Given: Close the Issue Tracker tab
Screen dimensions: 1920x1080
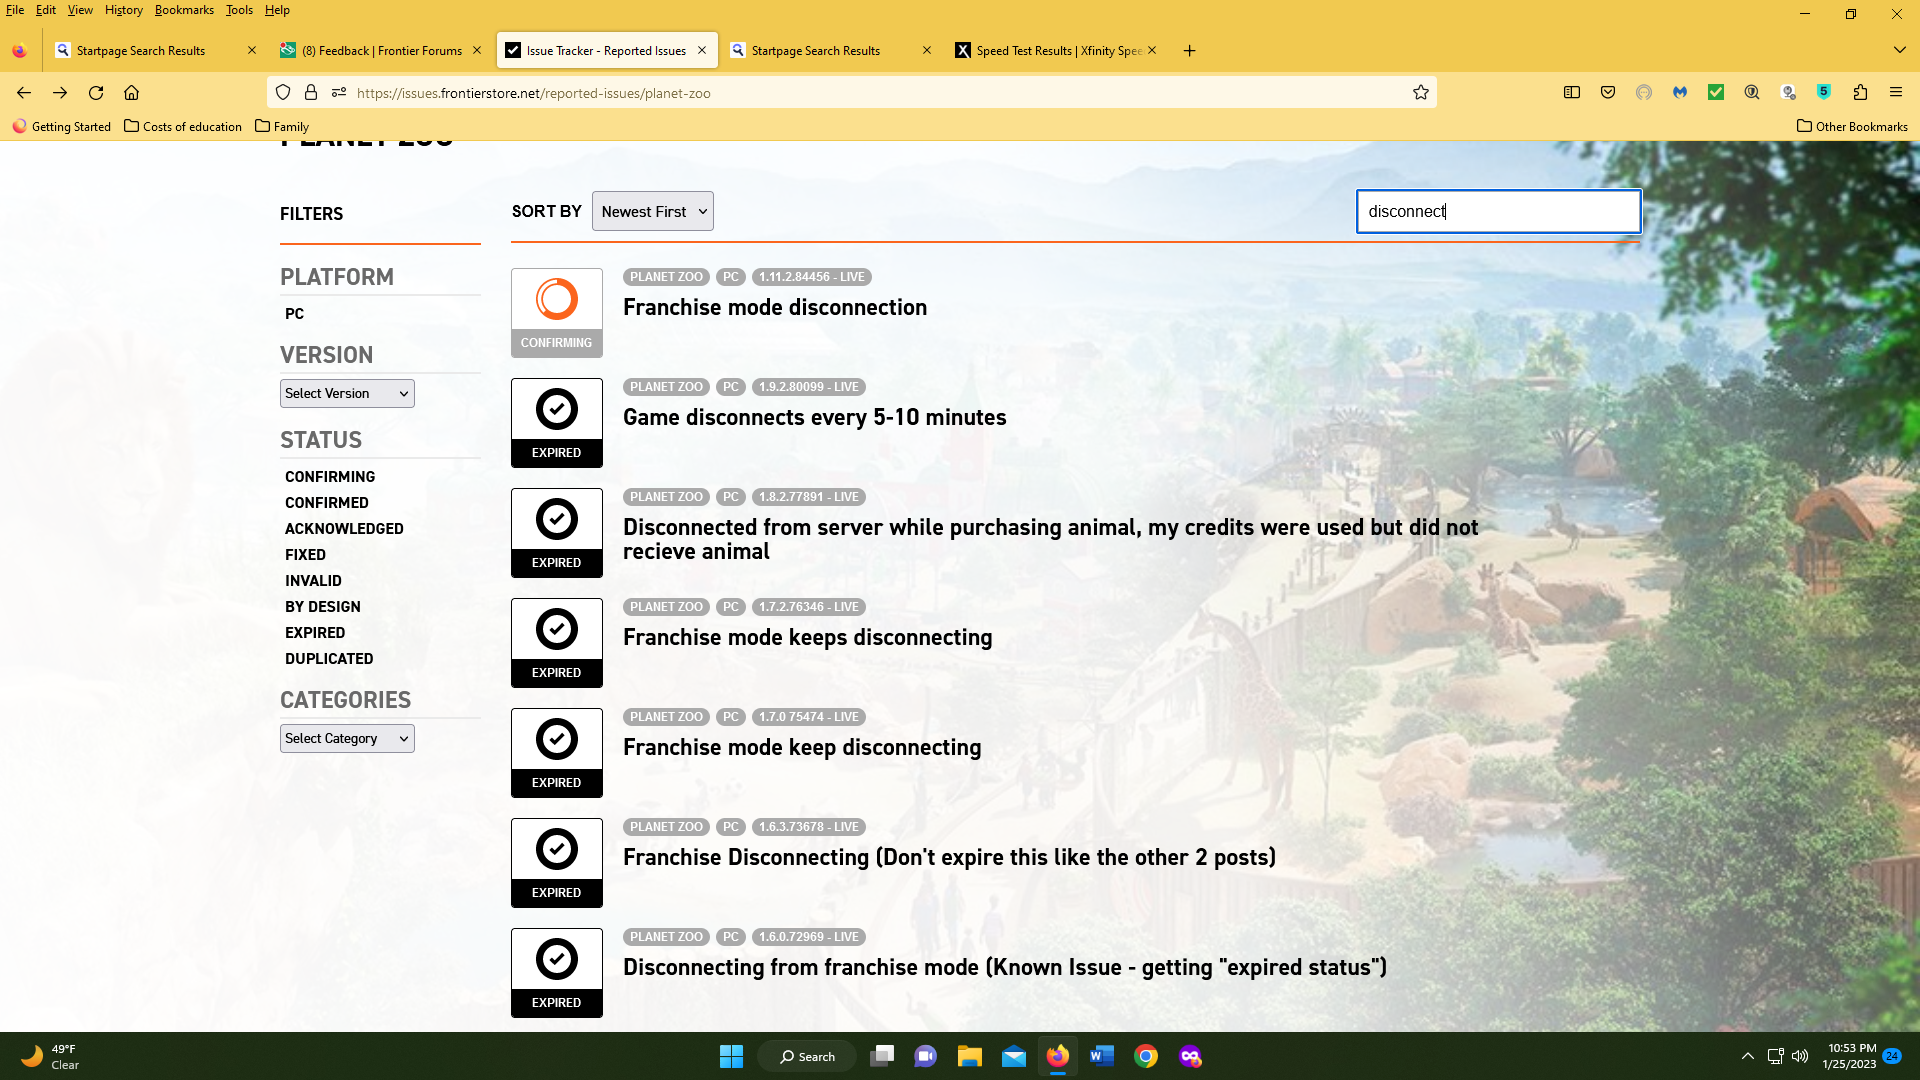Looking at the screenshot, I should [x=702, y=50].
